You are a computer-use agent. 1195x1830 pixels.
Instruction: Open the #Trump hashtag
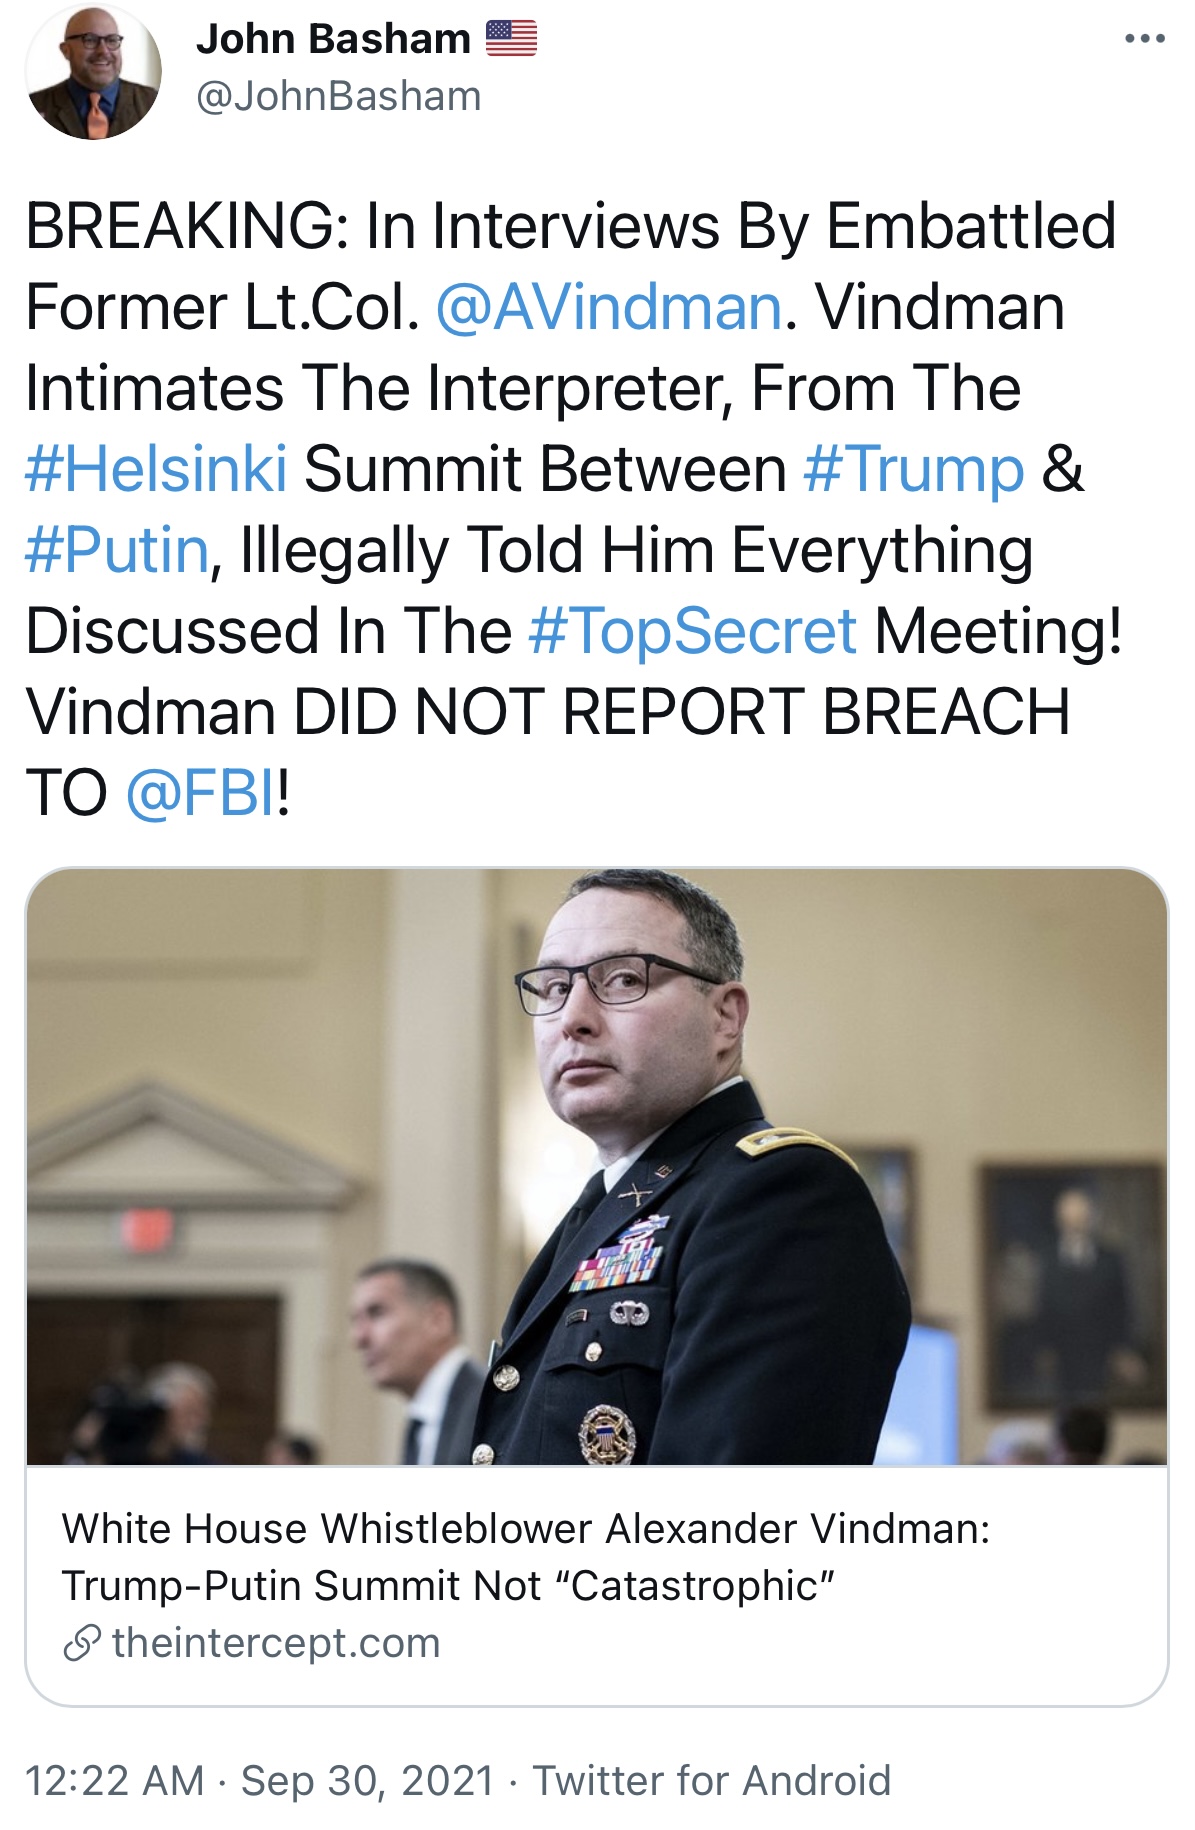click(x=914, y=469)
